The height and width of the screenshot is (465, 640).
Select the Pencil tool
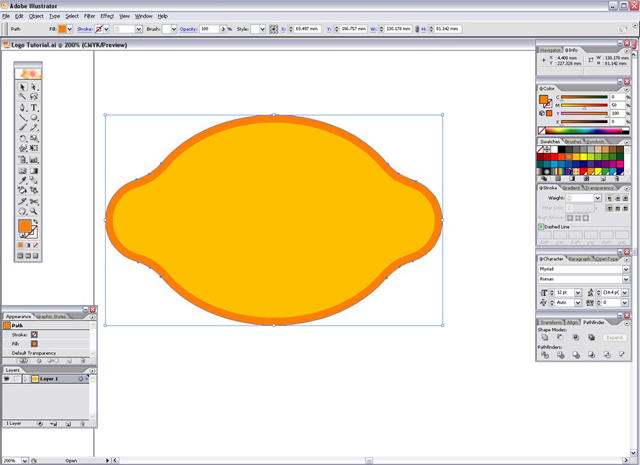[34, 128]
